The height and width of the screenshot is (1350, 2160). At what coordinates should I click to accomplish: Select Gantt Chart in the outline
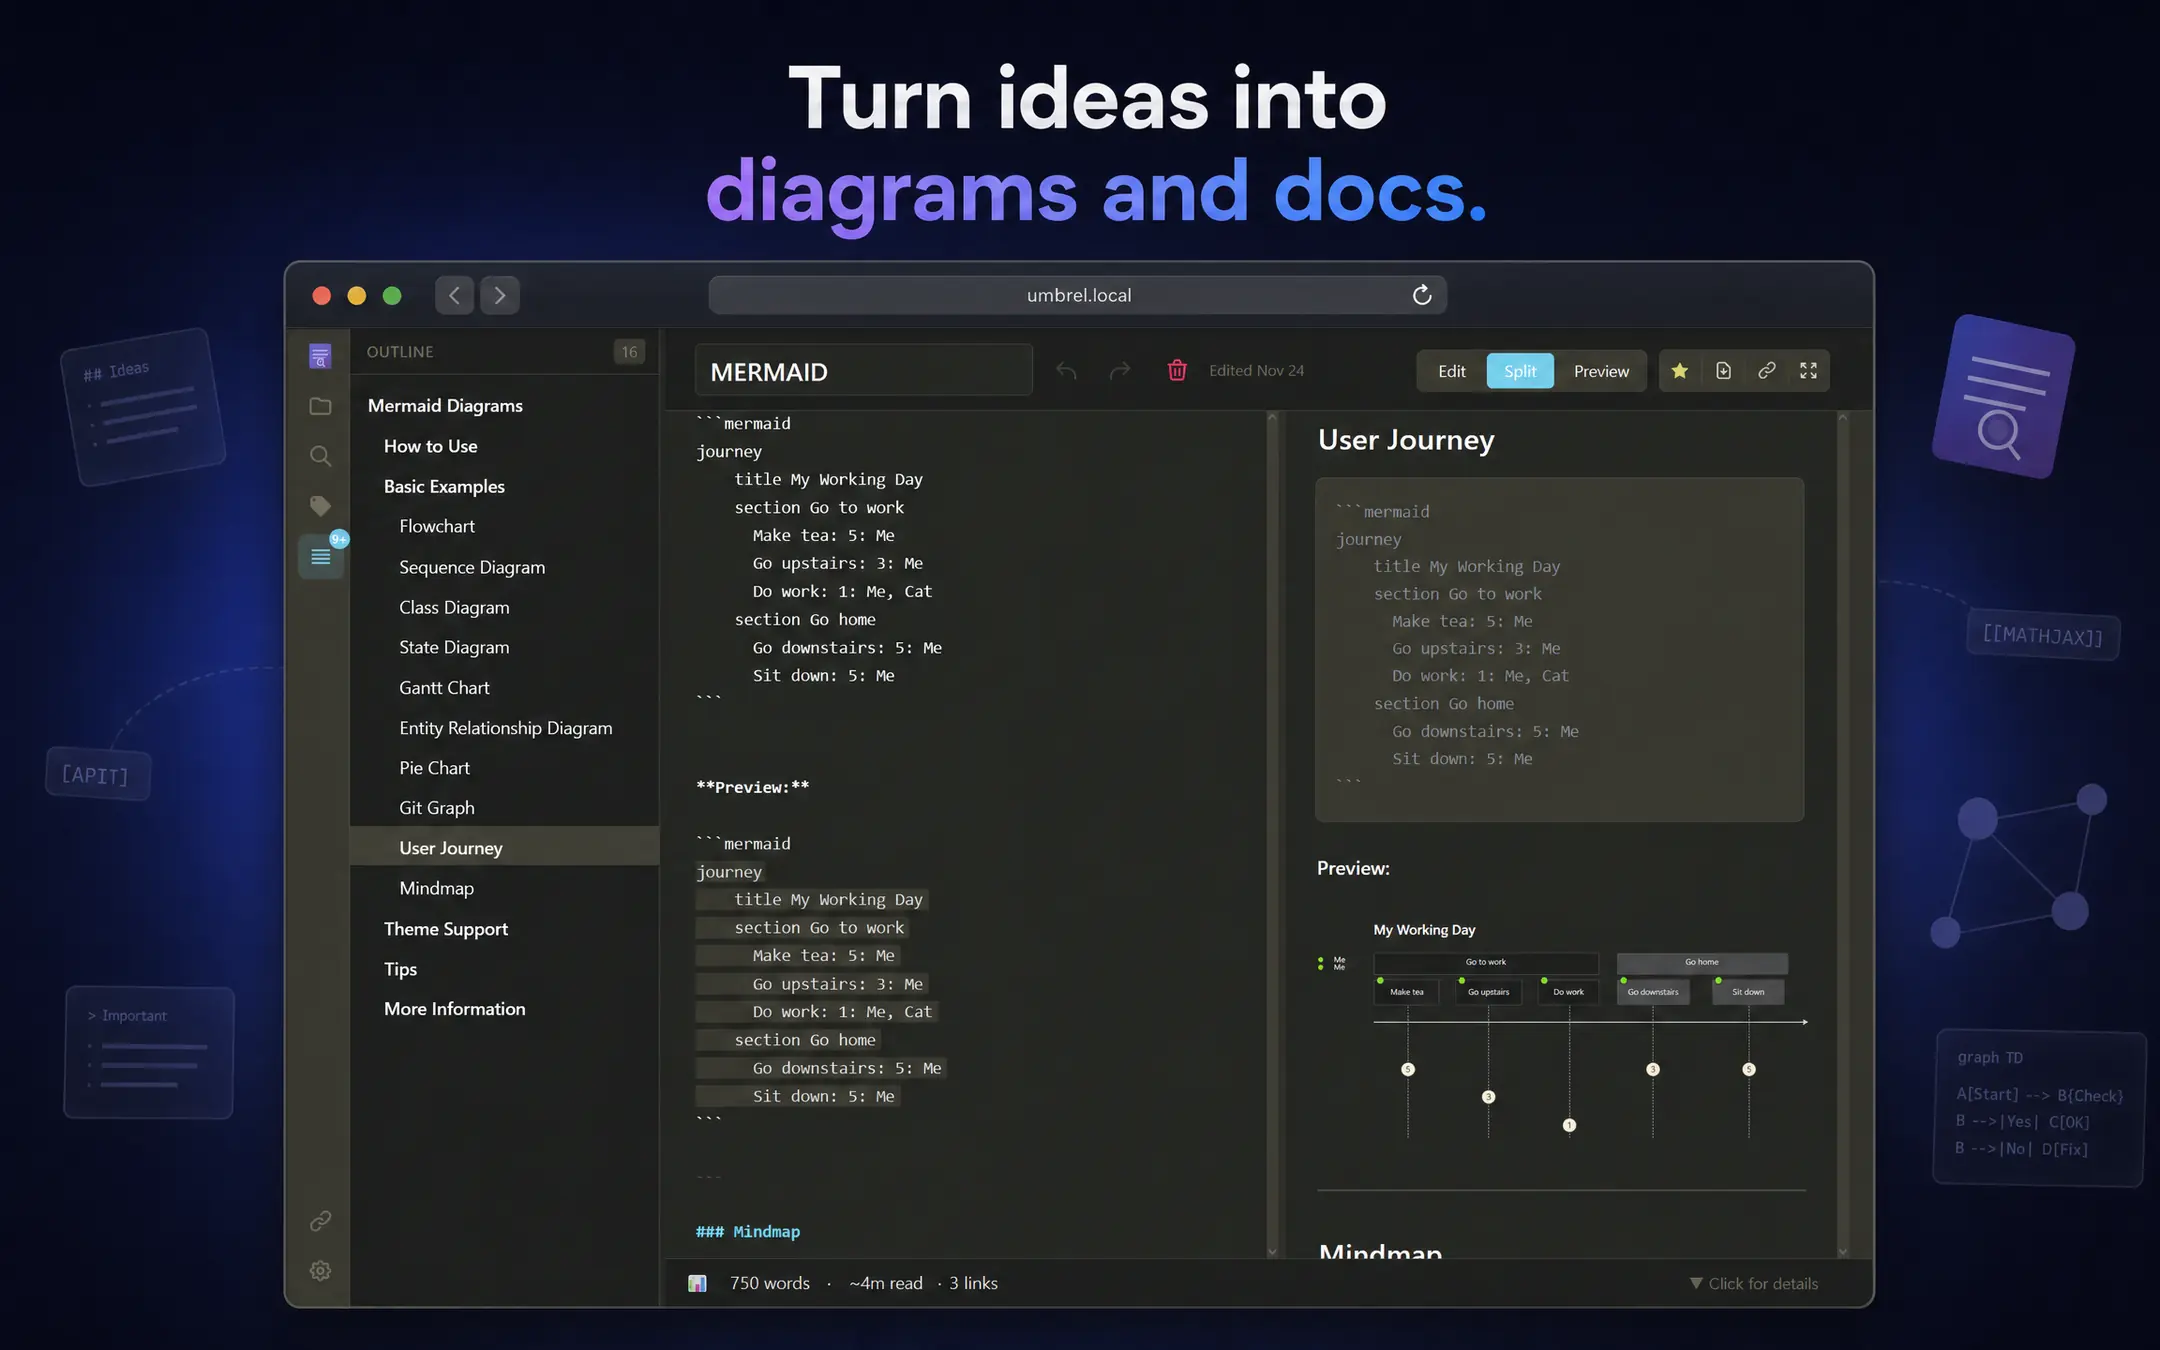coord(504,687)
